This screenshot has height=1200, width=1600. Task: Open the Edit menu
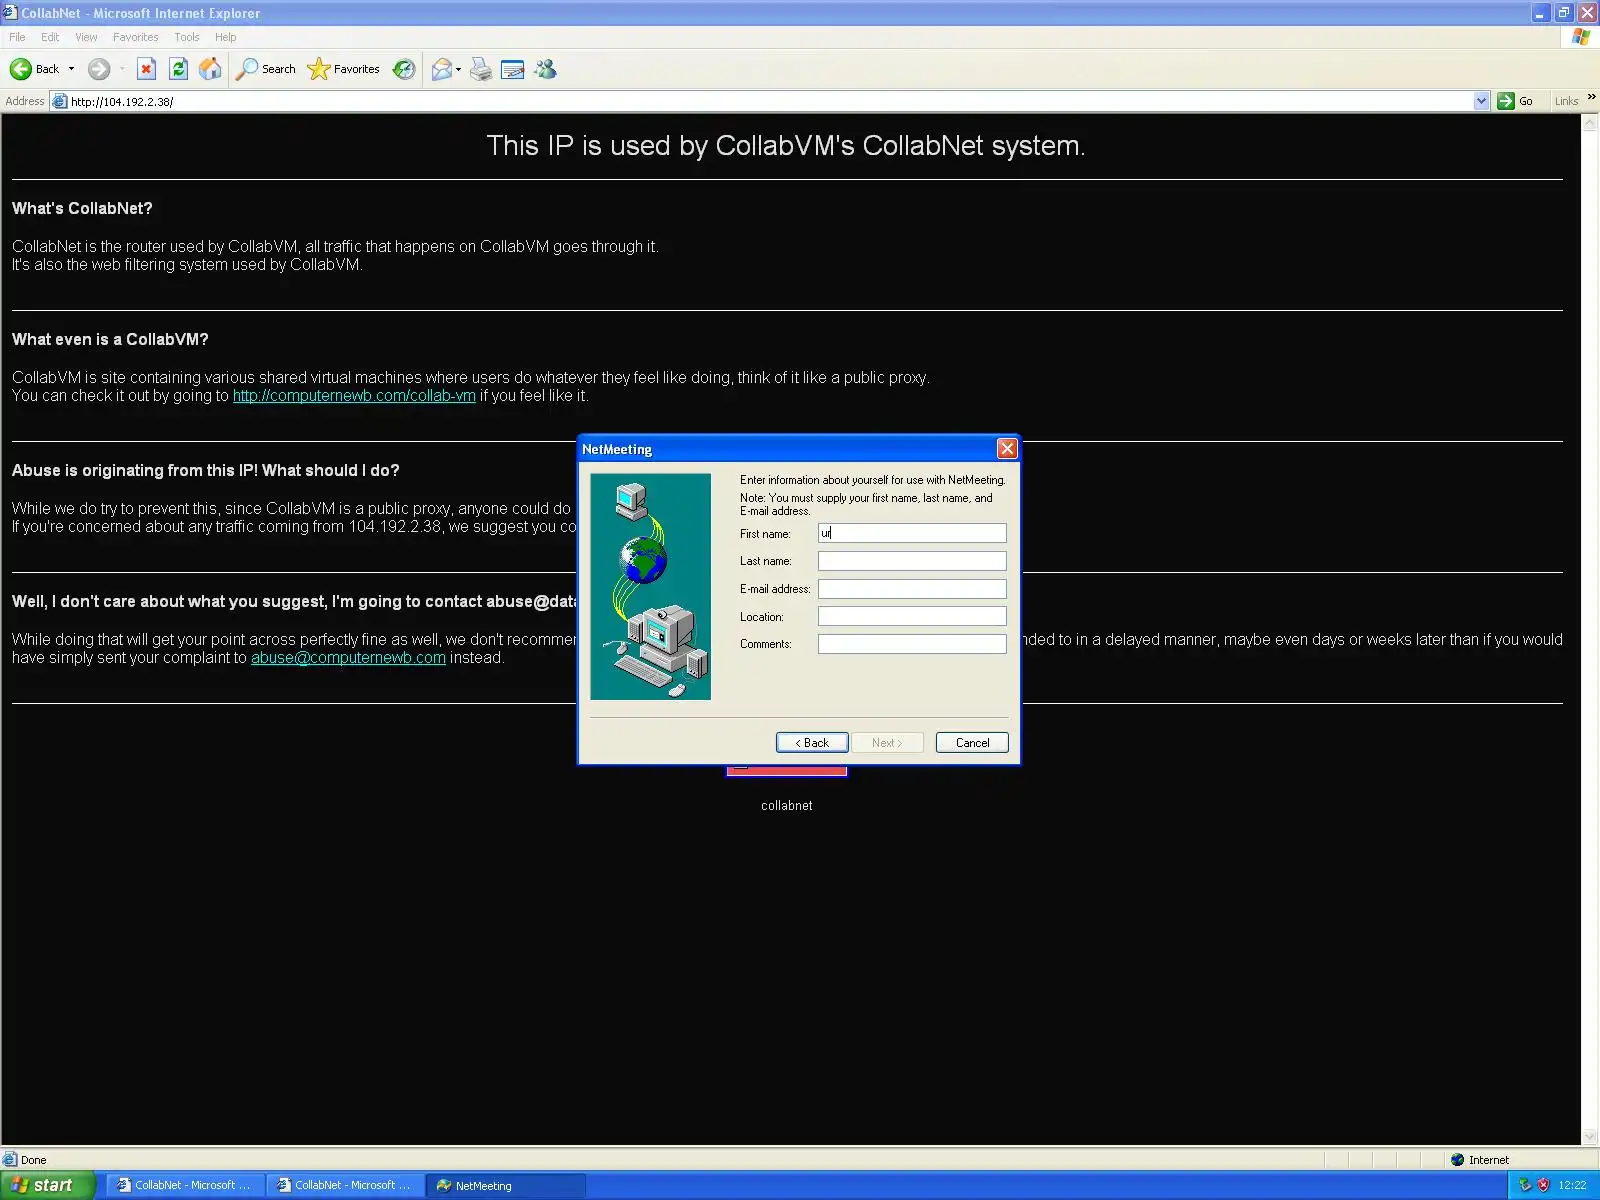(x=50, y=37)
